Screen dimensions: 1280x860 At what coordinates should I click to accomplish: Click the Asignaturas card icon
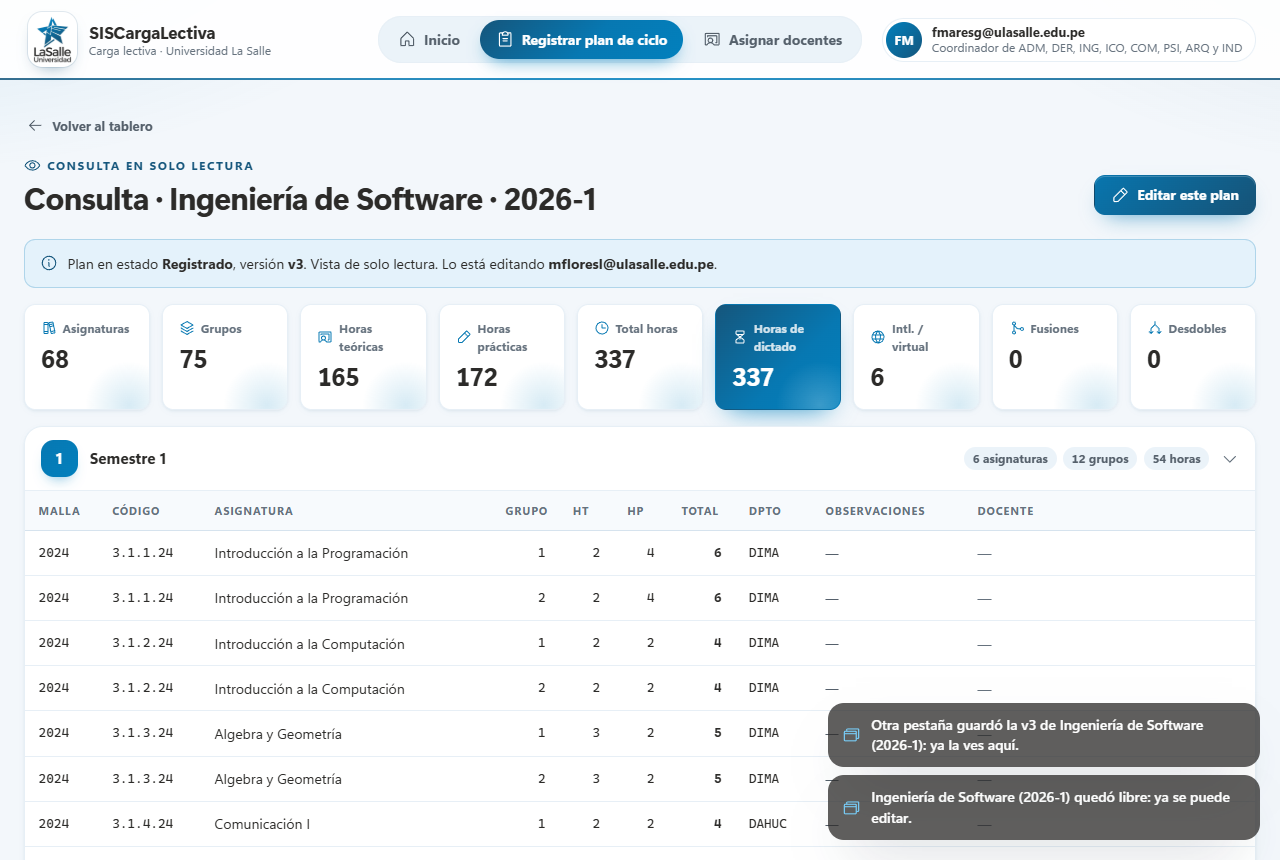click(48, 328)
